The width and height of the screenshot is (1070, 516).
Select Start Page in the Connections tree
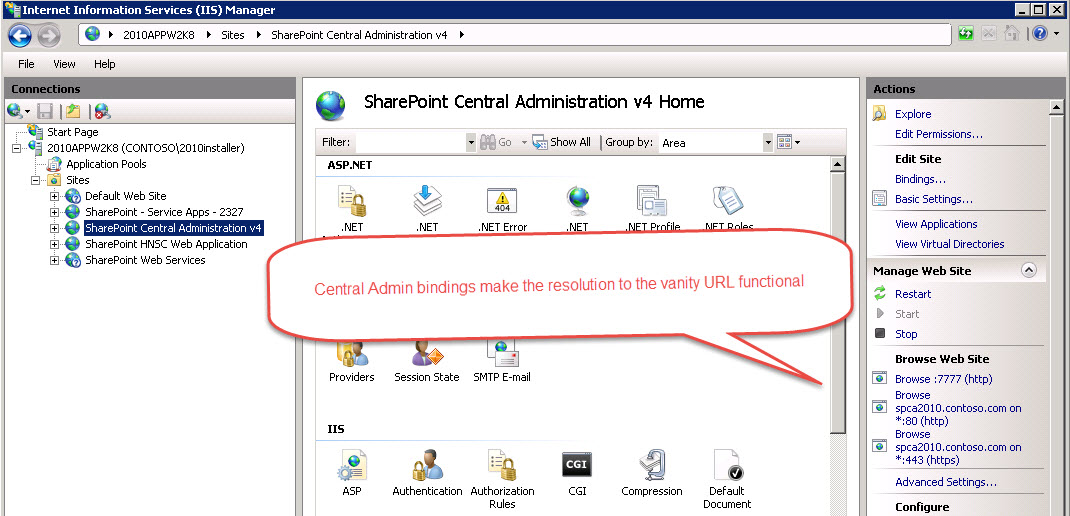tap(72, 132)
